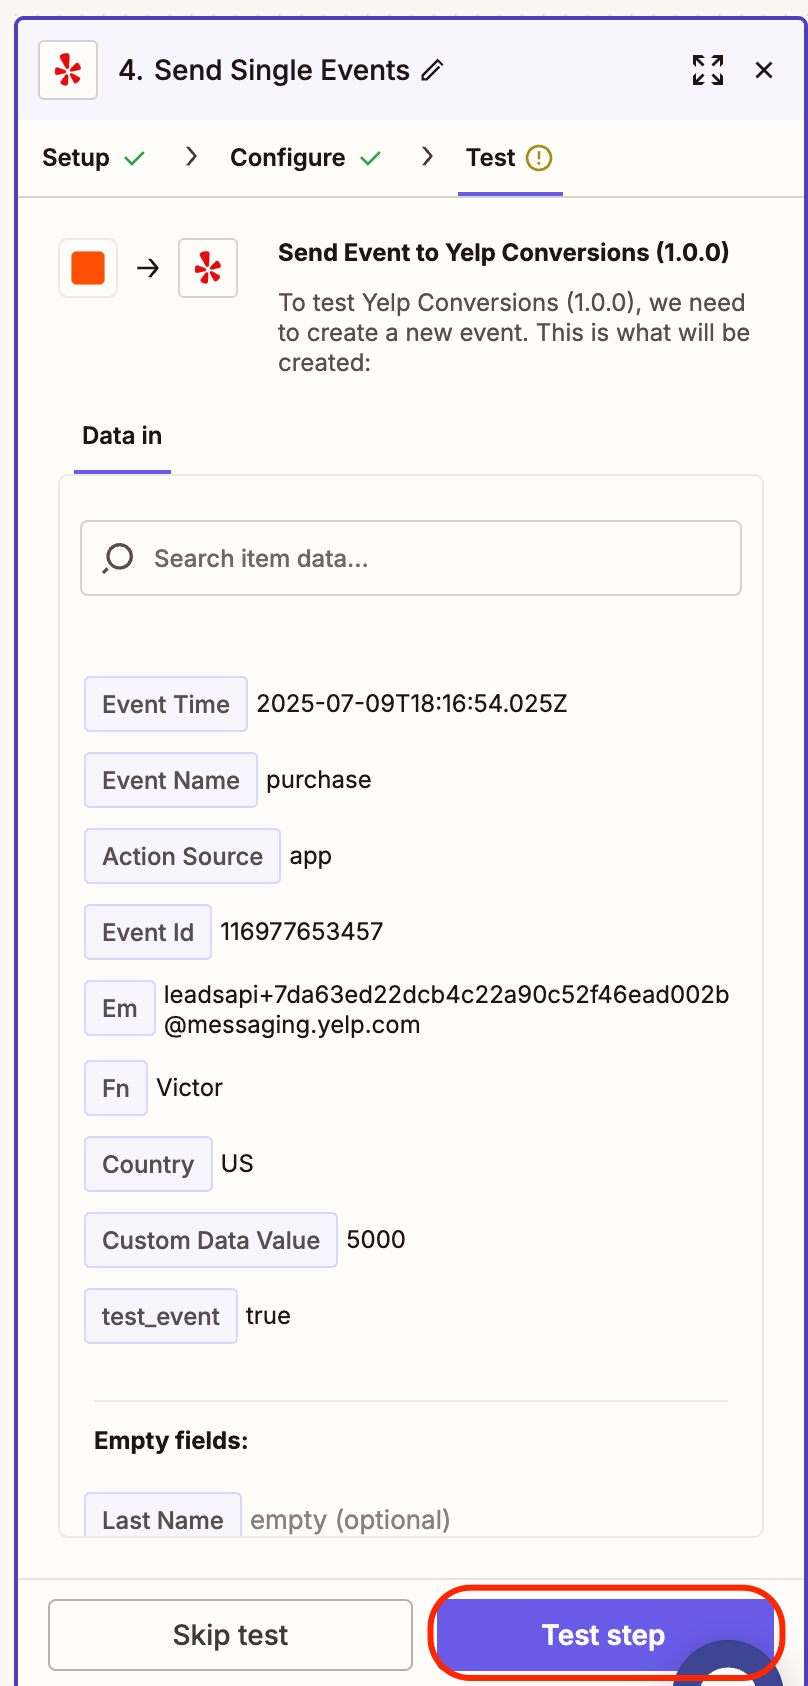Click the orange source app icon
Viewport: 808px width, 1686px height.
(x=88, y=268)
